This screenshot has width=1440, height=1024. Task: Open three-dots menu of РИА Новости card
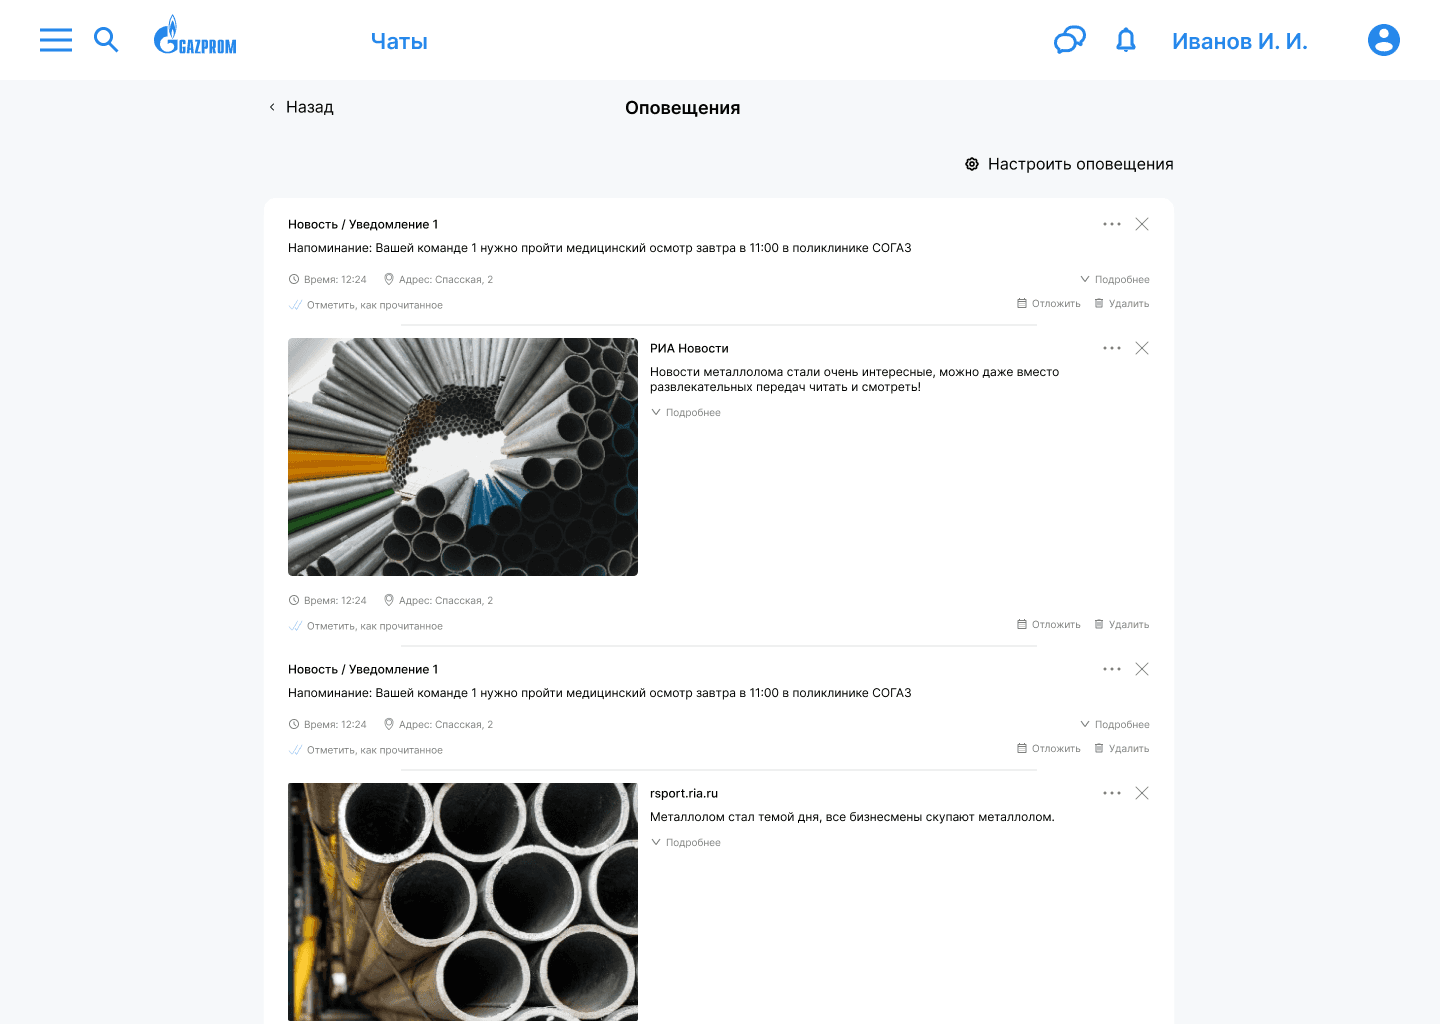coord(1112,348)
